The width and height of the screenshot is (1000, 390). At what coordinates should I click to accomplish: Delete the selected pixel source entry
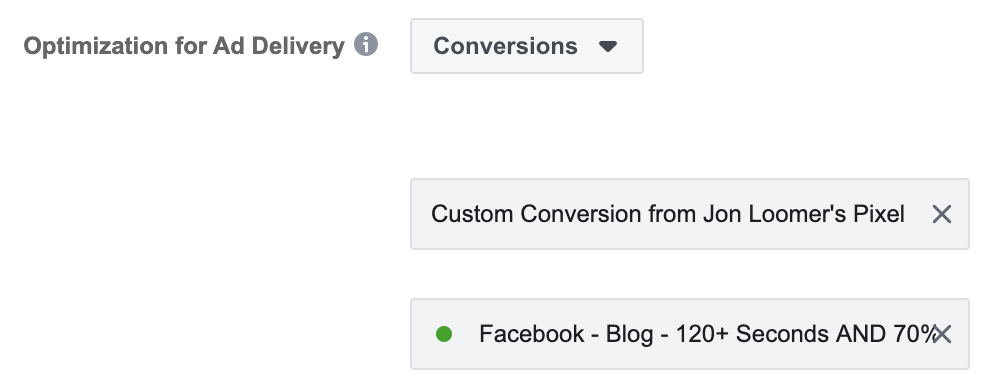[941, 214]
